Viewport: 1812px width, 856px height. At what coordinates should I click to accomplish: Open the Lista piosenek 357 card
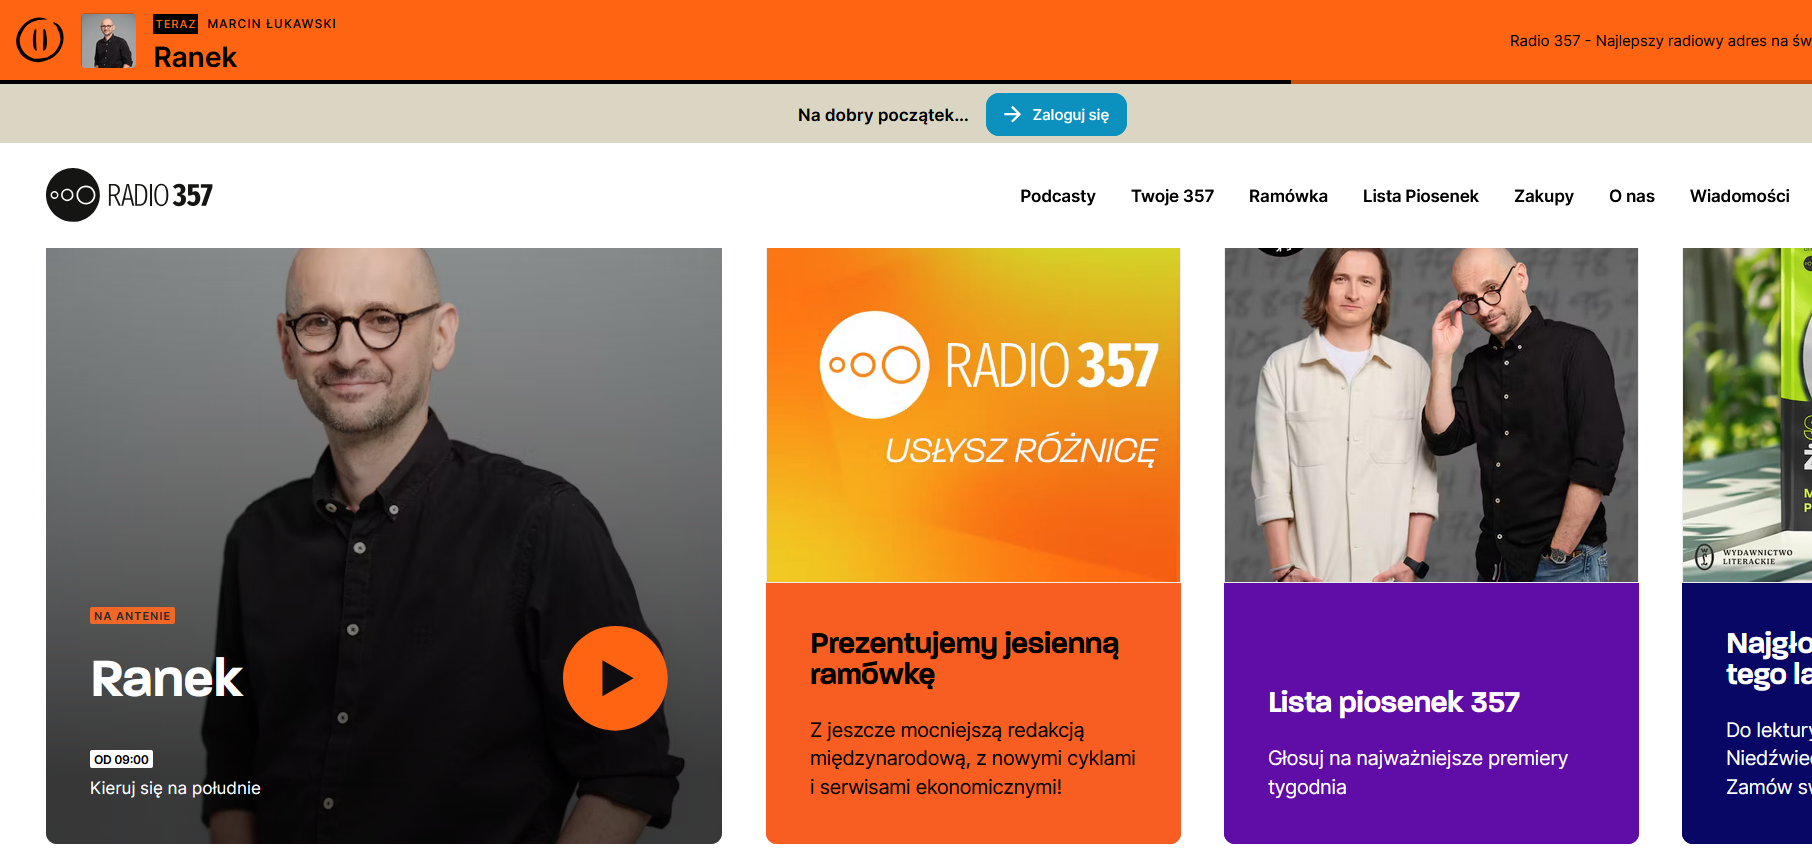click(x=1393, y=702)
